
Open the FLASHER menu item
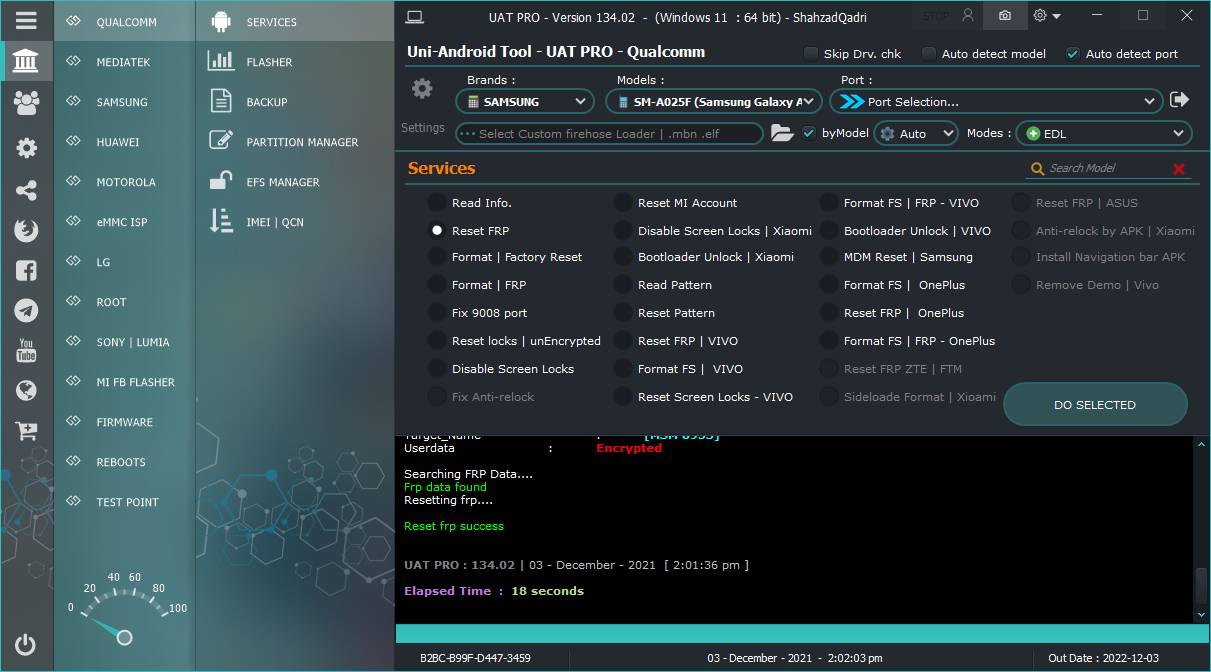(x=269, y=62)
